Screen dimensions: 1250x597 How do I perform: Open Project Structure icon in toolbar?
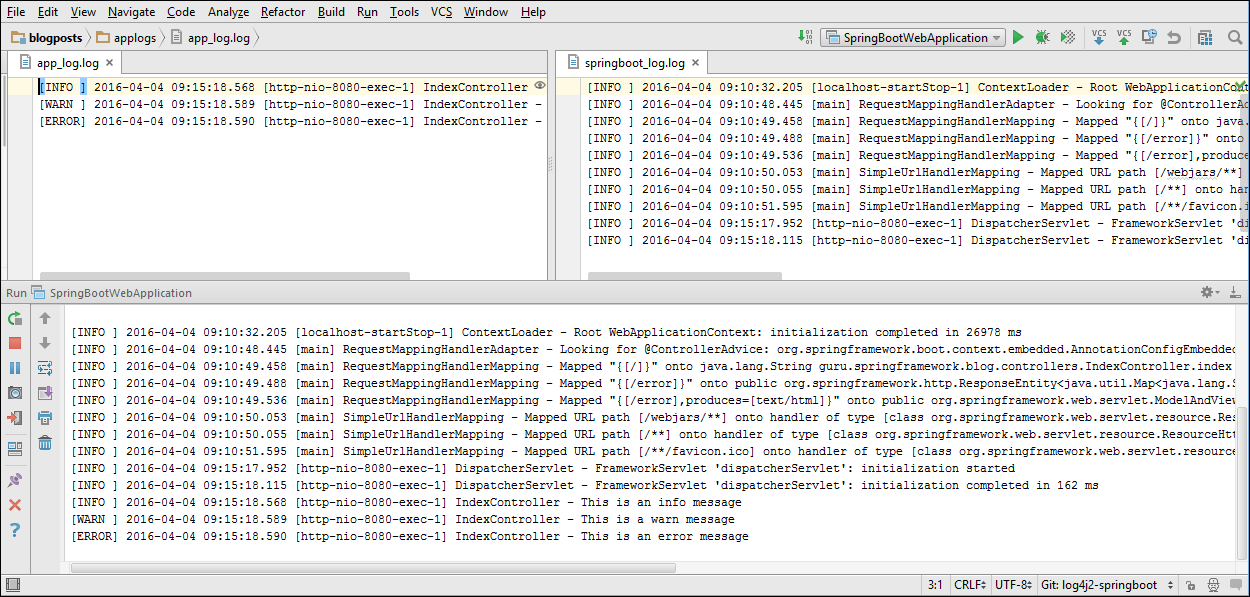coord(1206,37)
